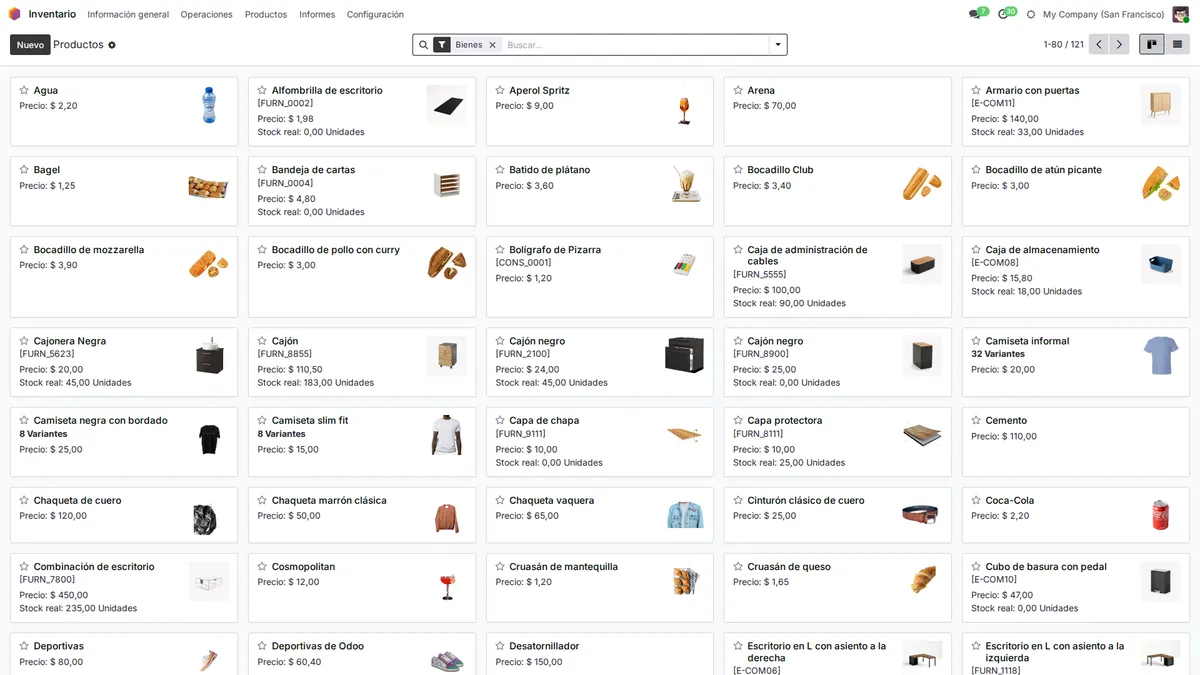Viewport: 1200px width, 675px height.
Task: Click the Bienes filter funnel icon
Action: [442, 45]
